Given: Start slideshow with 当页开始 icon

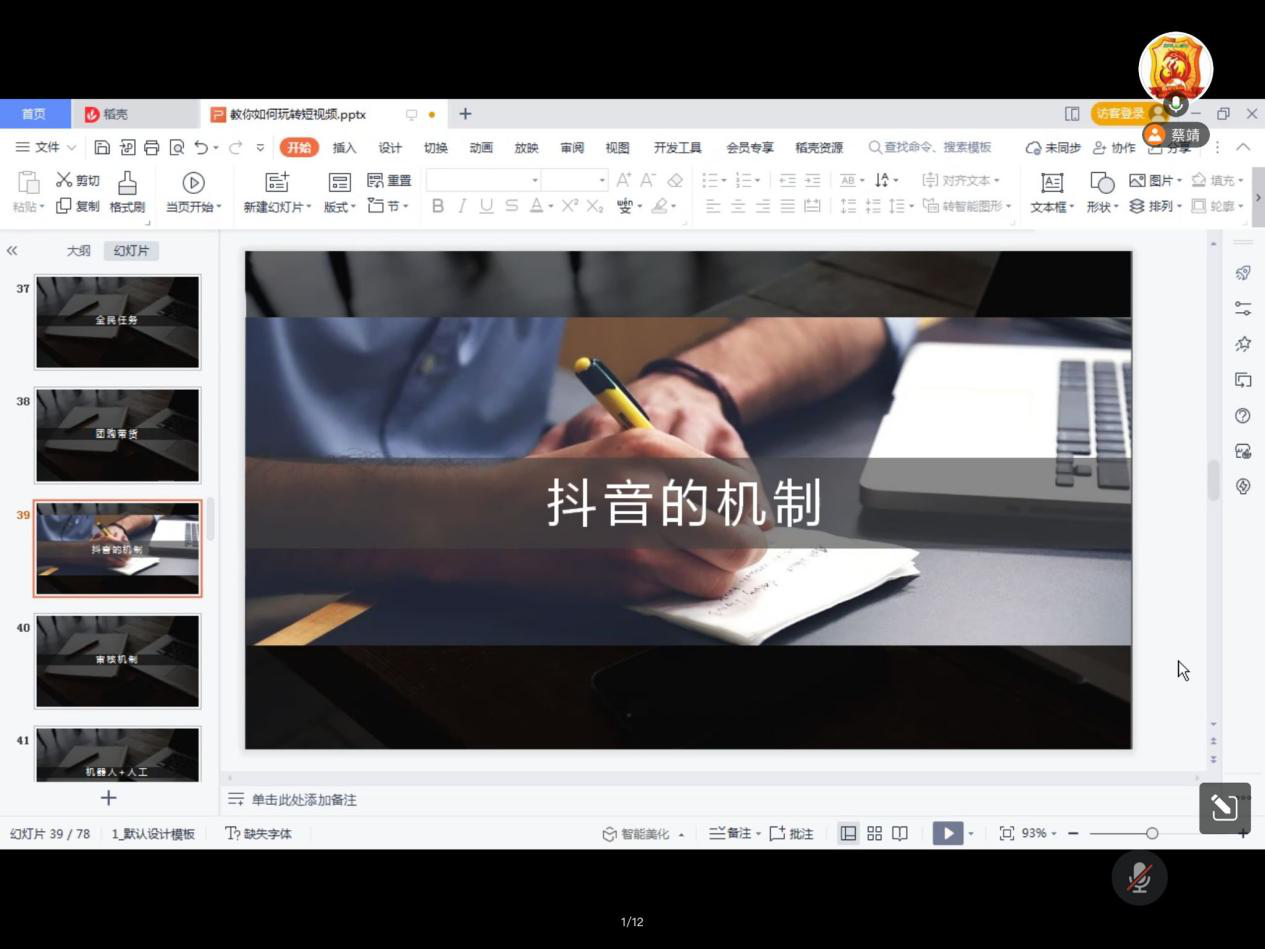Looking at the screenshot, I should pyautogui.click(x=193, y=182).
